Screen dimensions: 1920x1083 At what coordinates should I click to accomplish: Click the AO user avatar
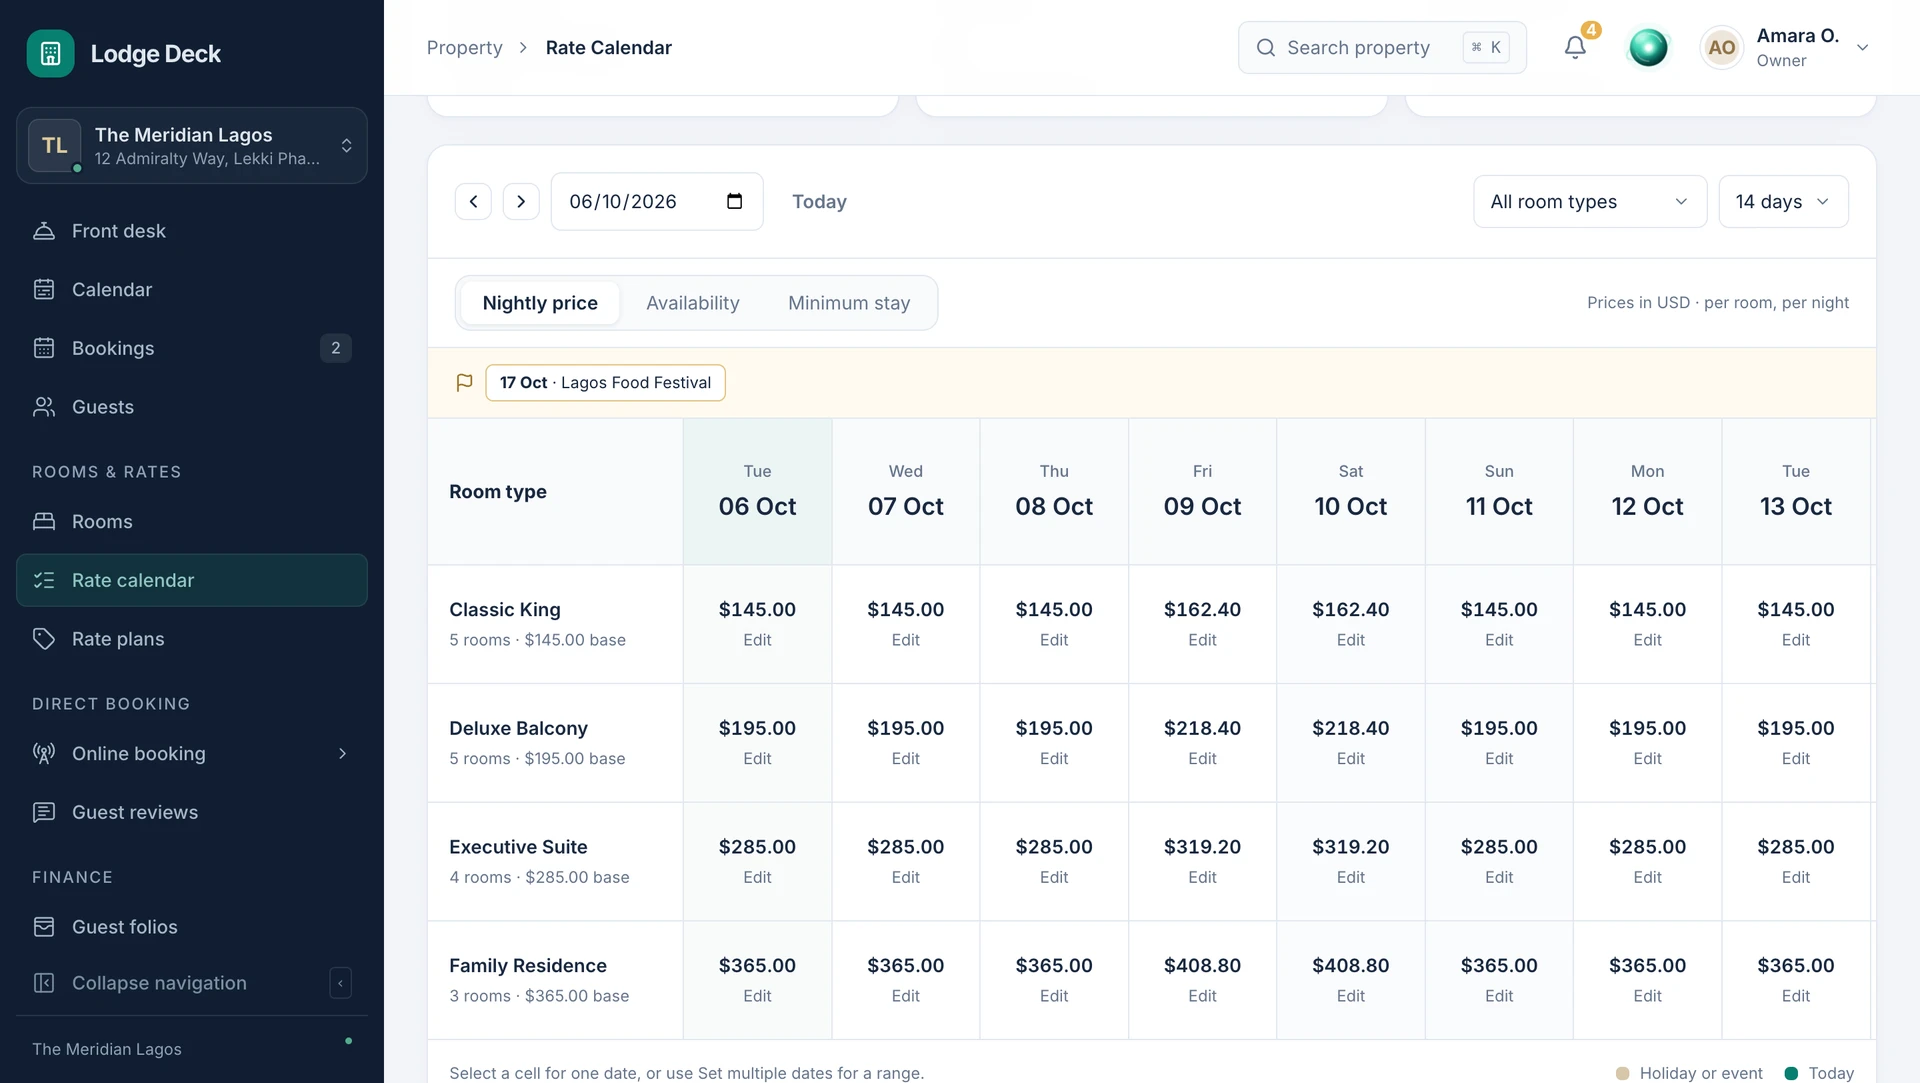click(1721, 47)
